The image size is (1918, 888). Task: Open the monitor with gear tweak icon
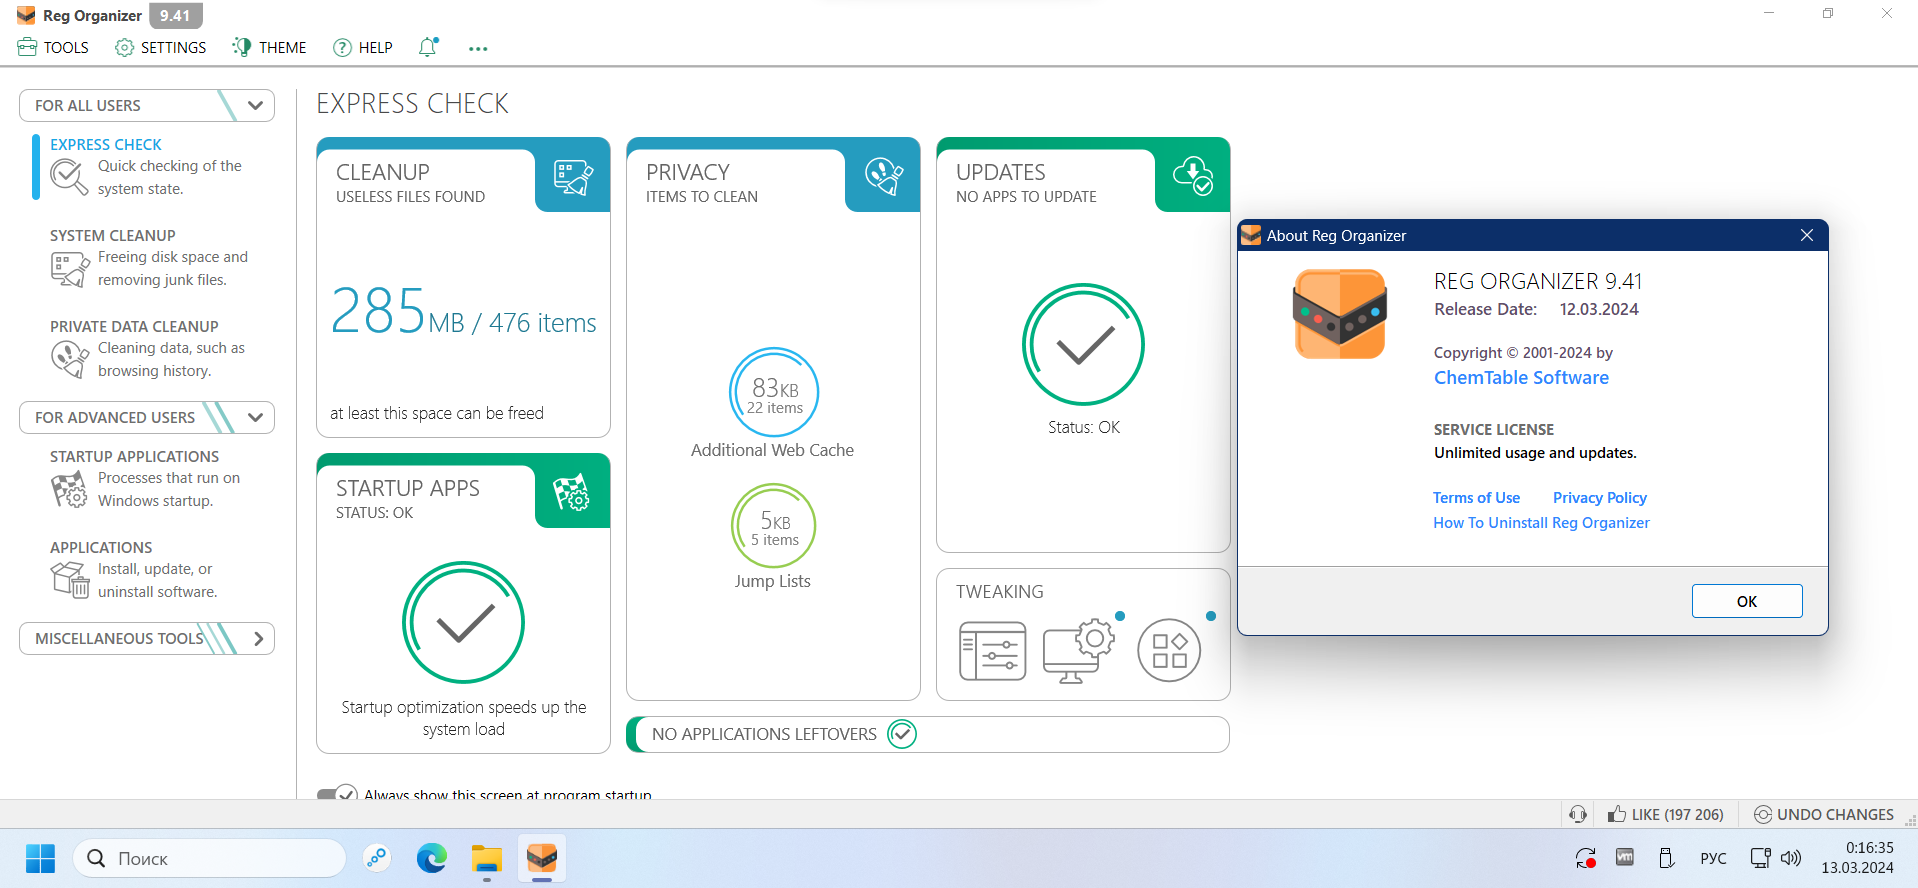[x=1078, y=651]
